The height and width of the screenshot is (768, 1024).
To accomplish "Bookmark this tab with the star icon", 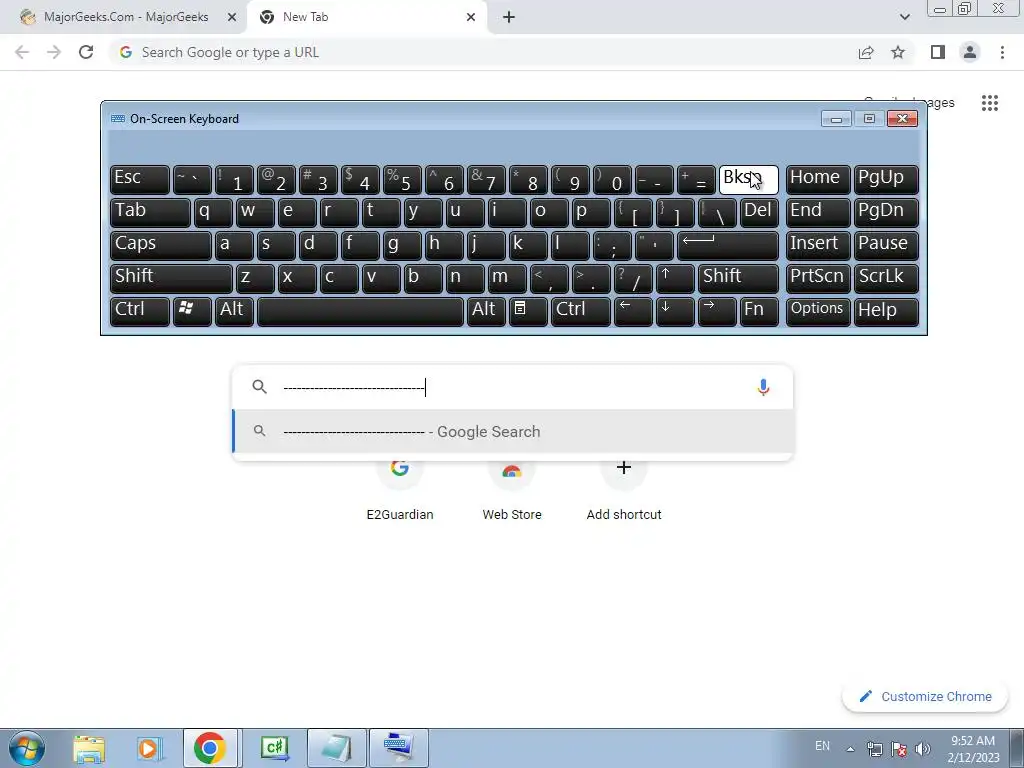I will 898,52.
